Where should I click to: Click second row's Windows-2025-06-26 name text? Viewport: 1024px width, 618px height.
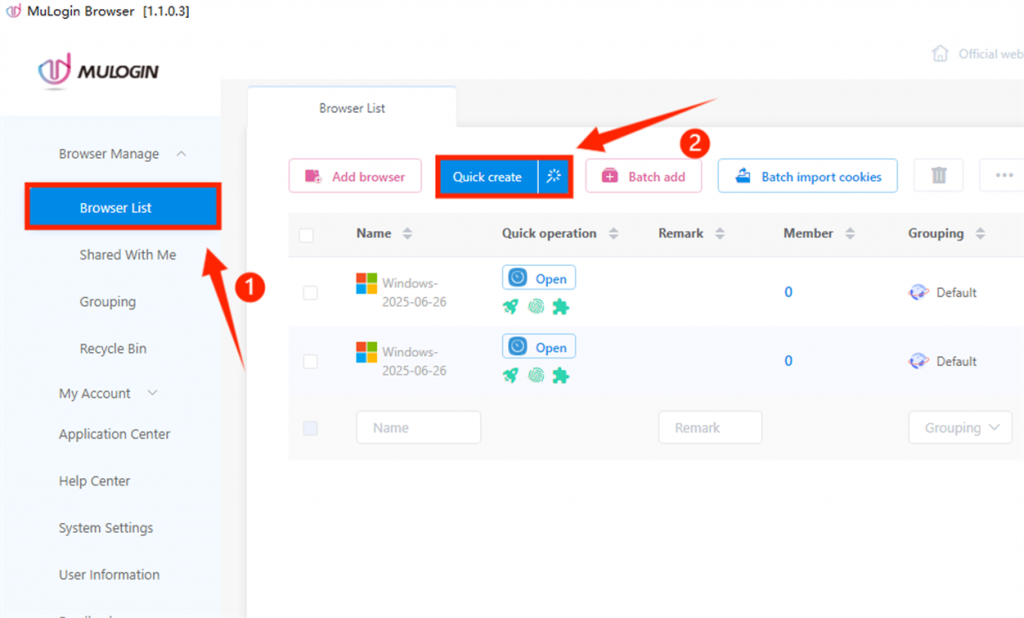(x=414, y=361)
